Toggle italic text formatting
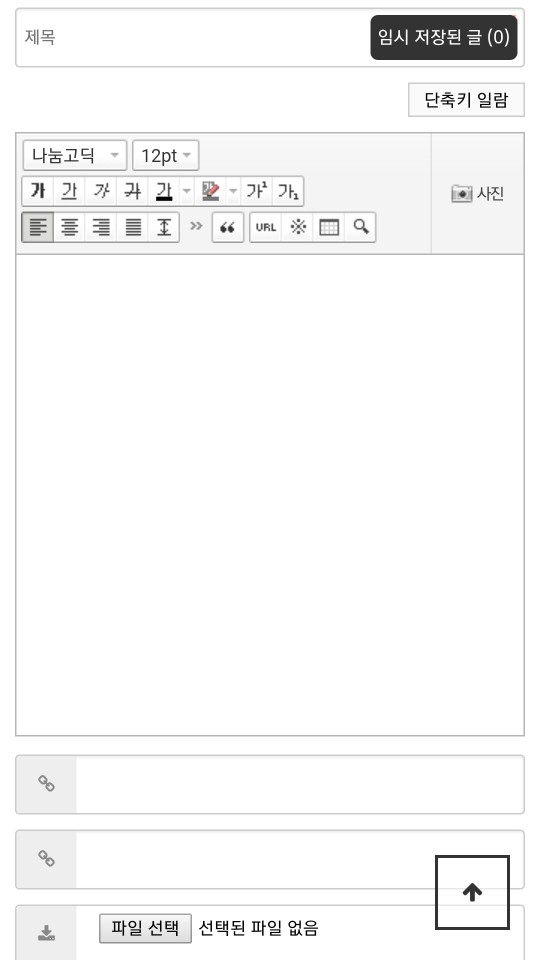 pyautogui.click(x=101, y=192)
